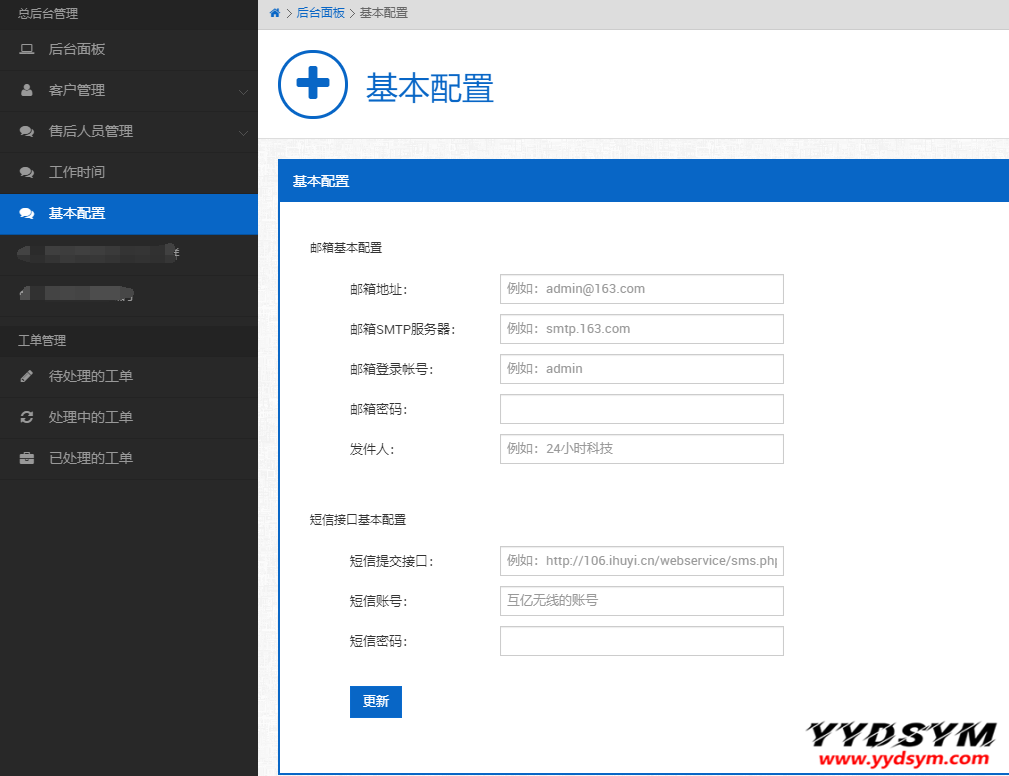Click into the 邮箱密码 field
1009x776 pixels.
641,409
